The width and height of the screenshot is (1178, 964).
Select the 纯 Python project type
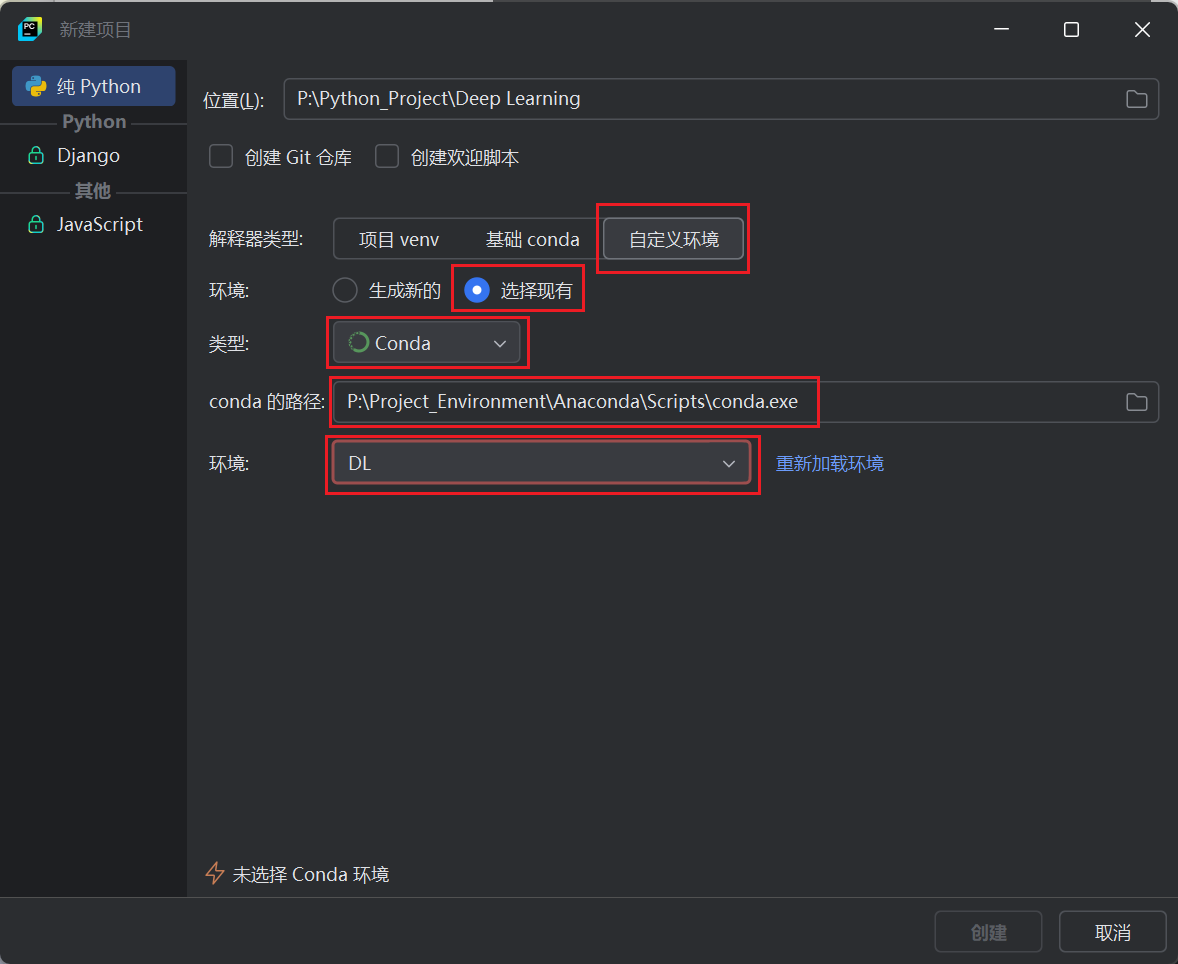pos(94,86)
